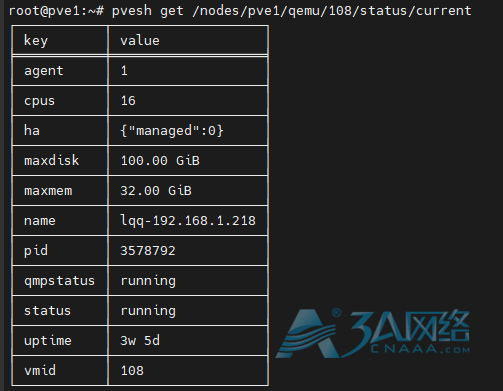Click the "value" column header
Screen dimensions: 503x391
pos(140,41)
